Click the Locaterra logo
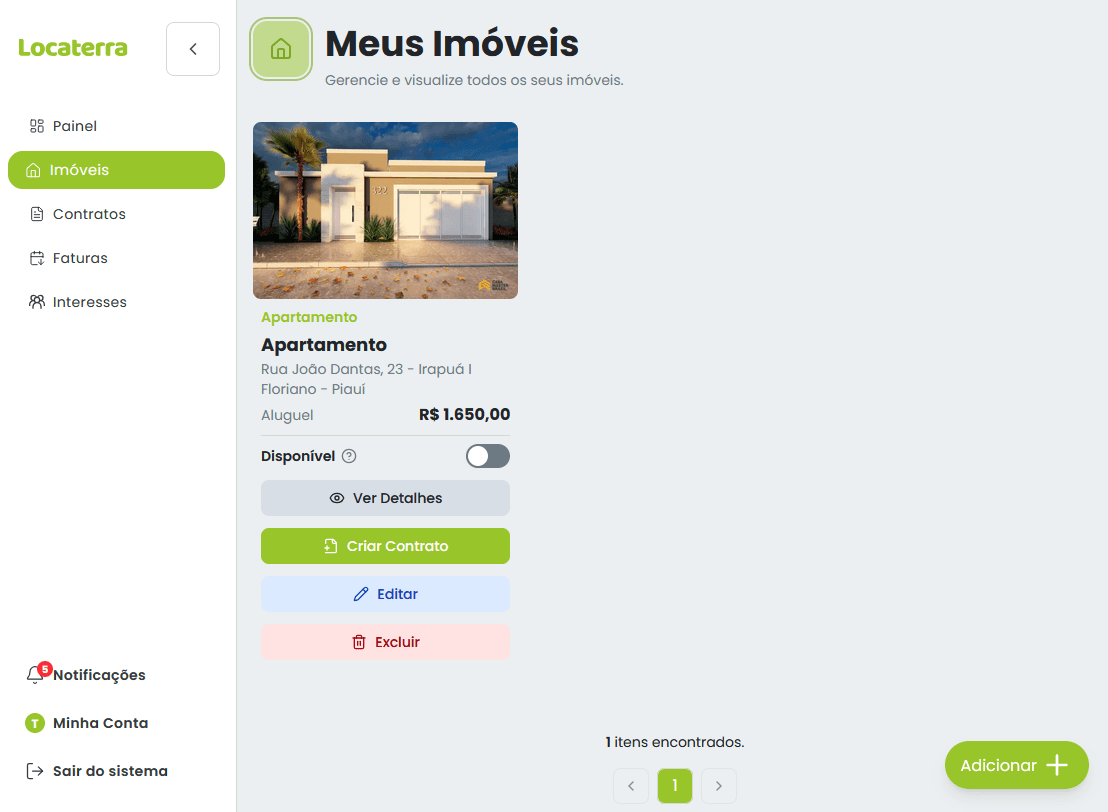1108x812 pixels. (x=73, y=48)
